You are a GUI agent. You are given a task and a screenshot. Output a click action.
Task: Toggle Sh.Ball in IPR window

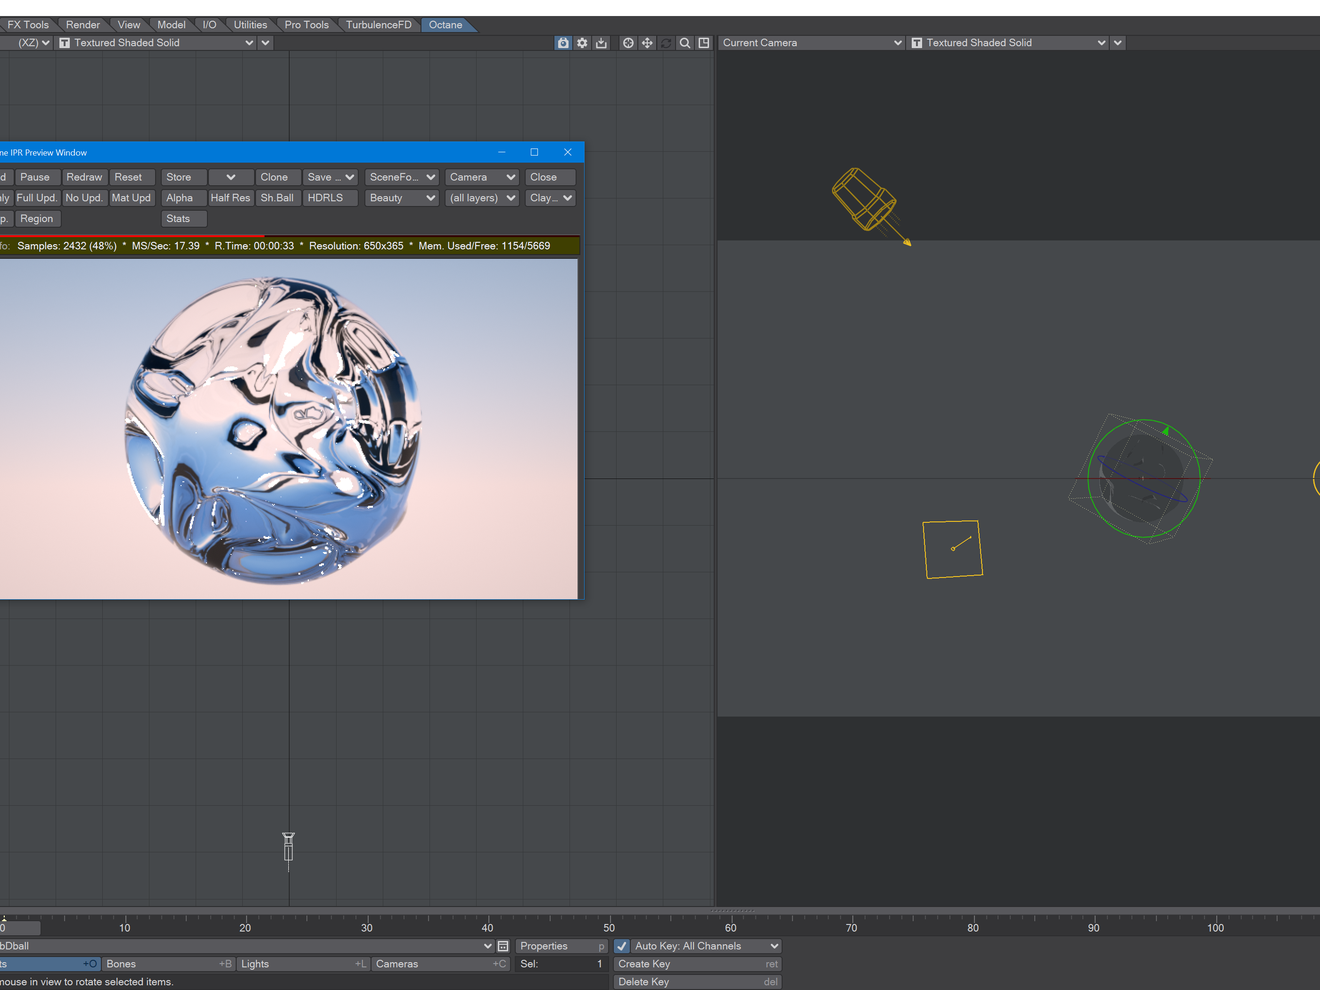[277, 198]
